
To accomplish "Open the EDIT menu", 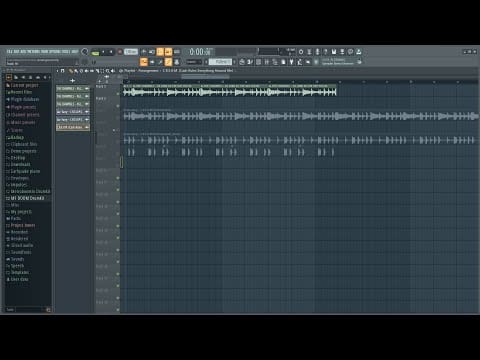I will coord(17,52).
